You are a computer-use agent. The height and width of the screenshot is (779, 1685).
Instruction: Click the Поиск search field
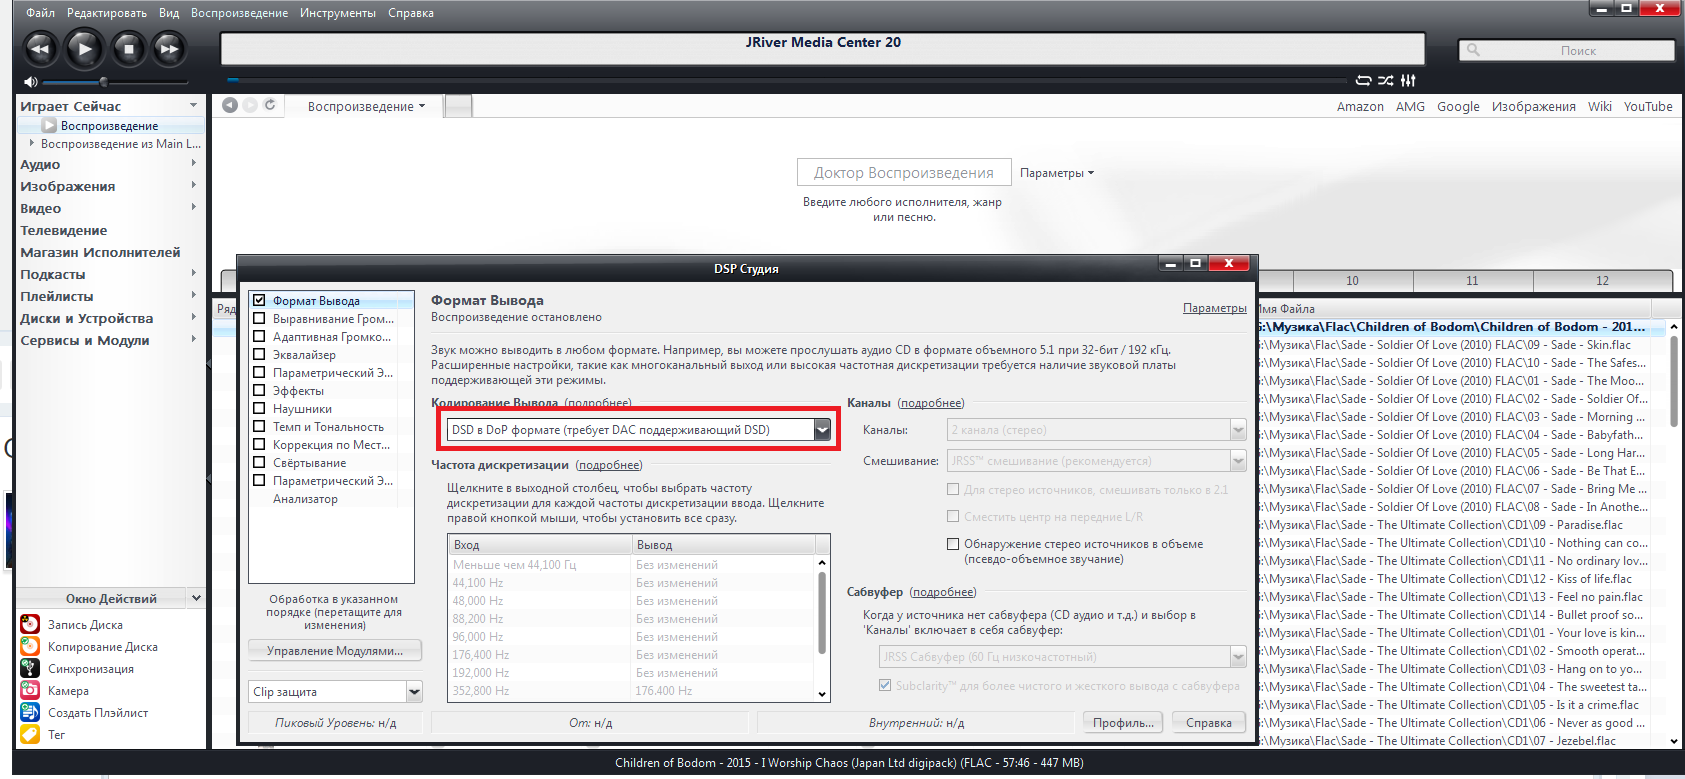1566,50
